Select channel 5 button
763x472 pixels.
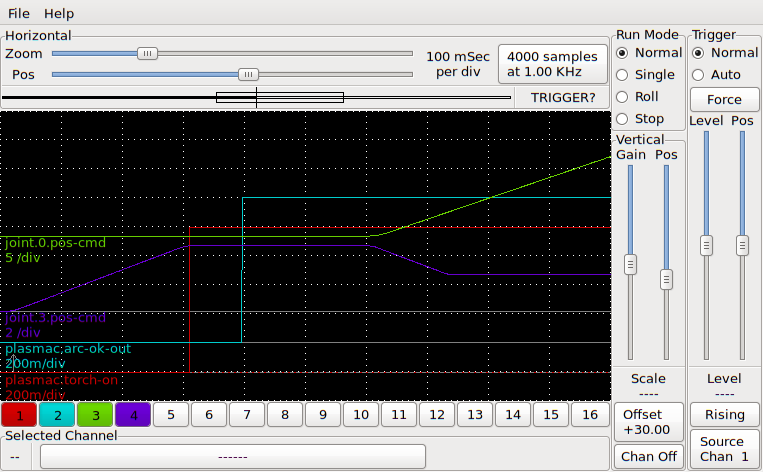171,415
